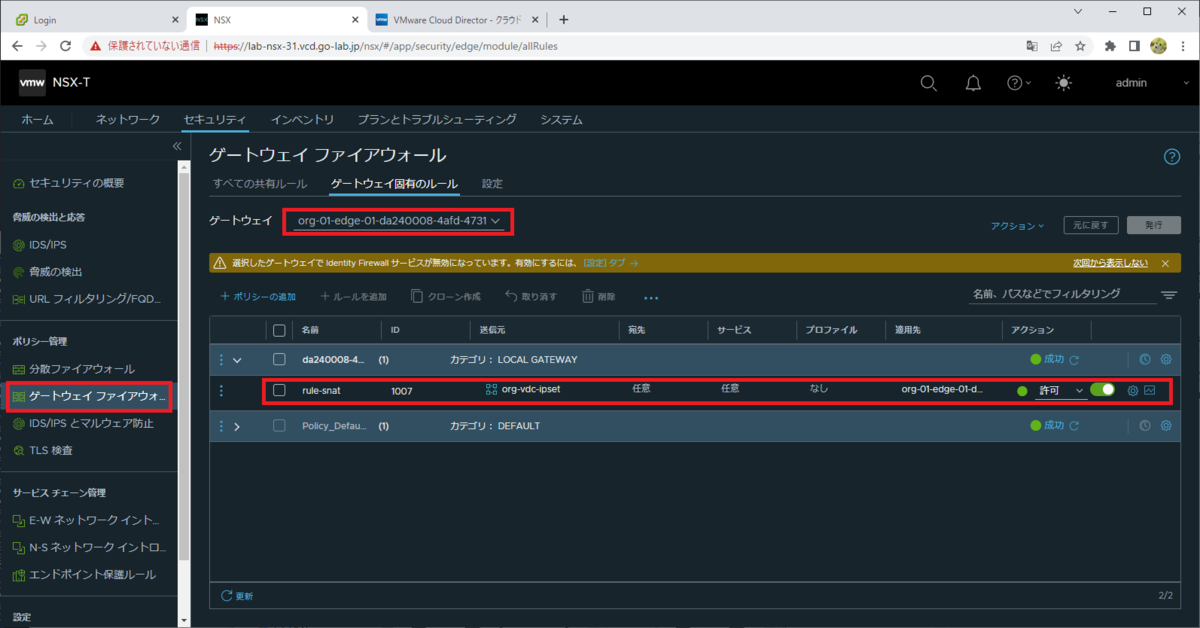1200x628 pixels.
Task: Reload the page in the browser
Action: (x=66, y=46)
